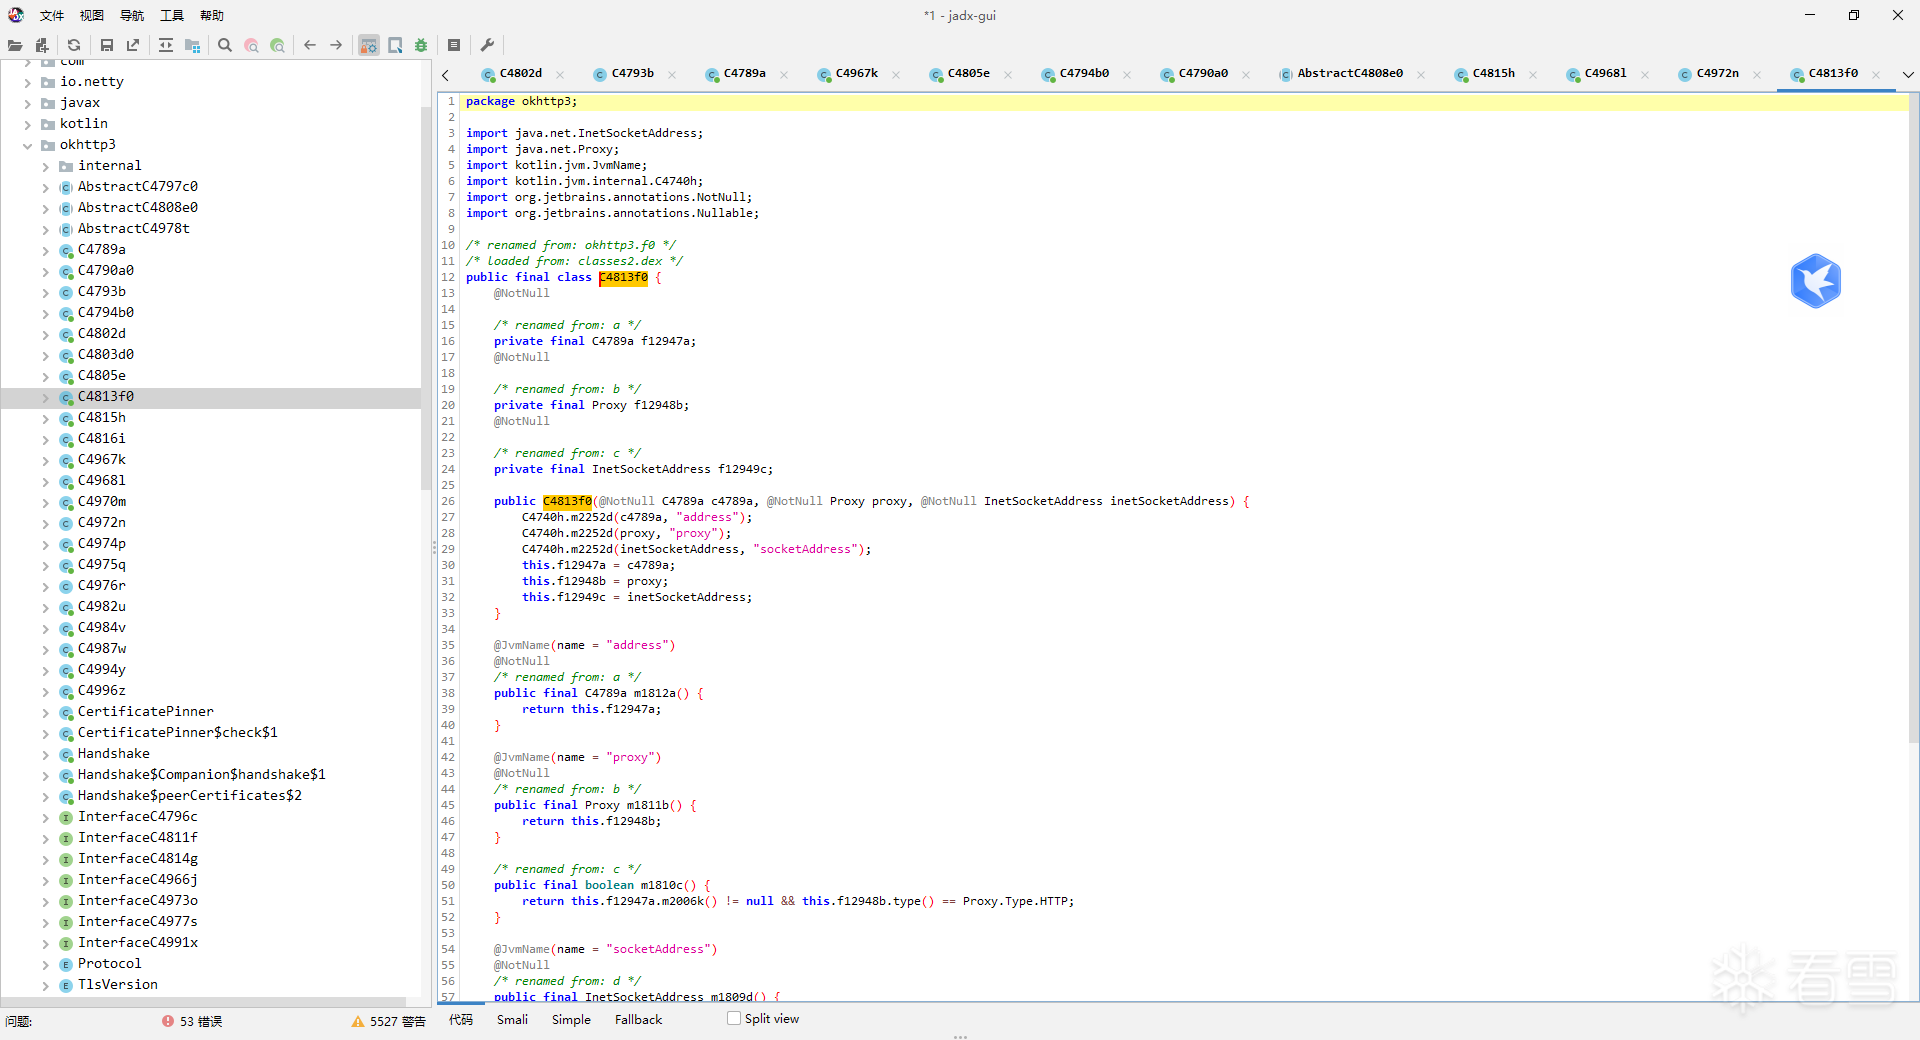Click the enum icon beside Protocol

66,964
